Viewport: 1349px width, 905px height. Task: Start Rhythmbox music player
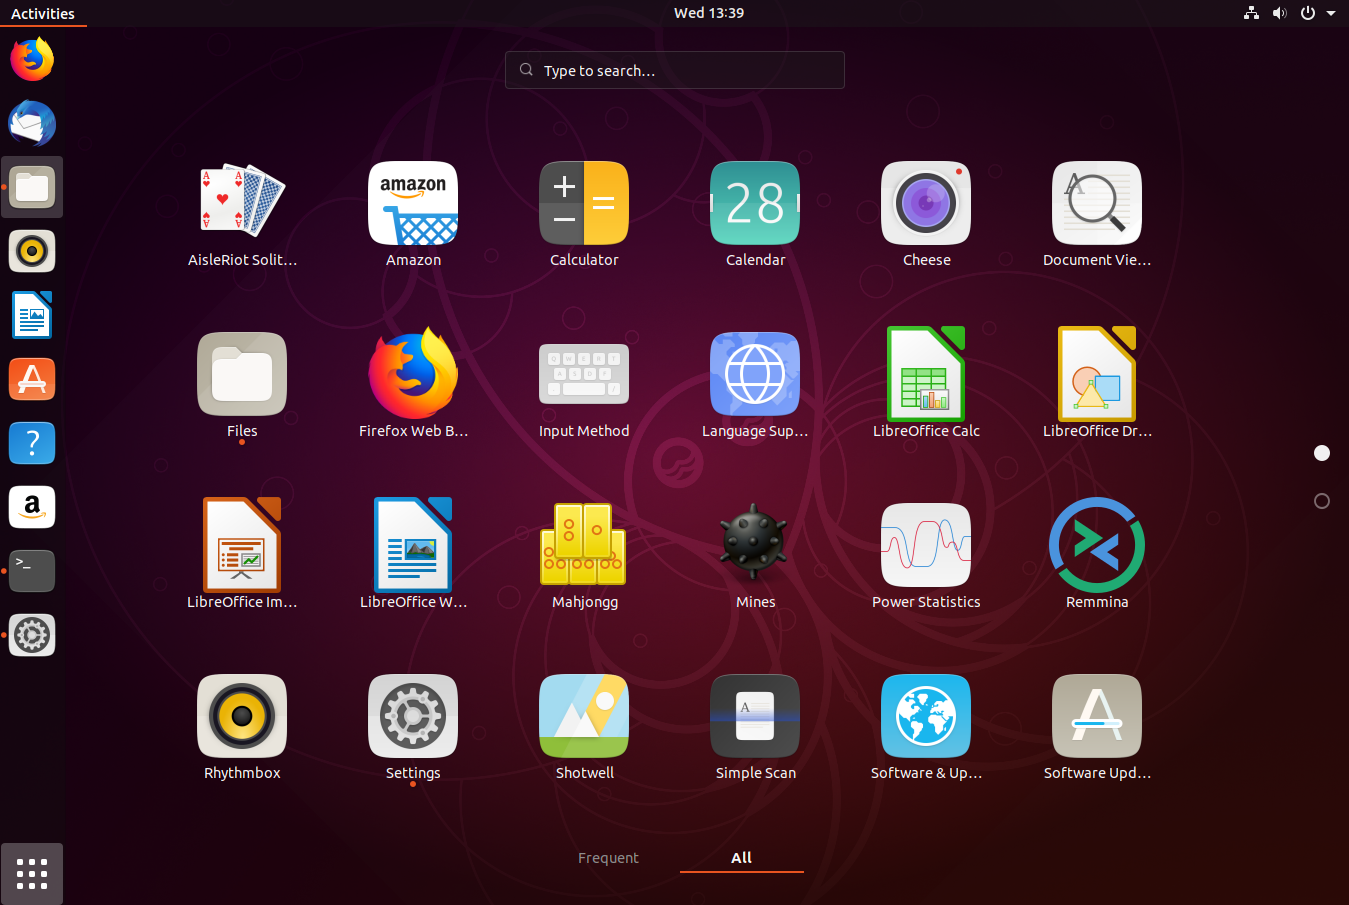click(x=242, y=716)
